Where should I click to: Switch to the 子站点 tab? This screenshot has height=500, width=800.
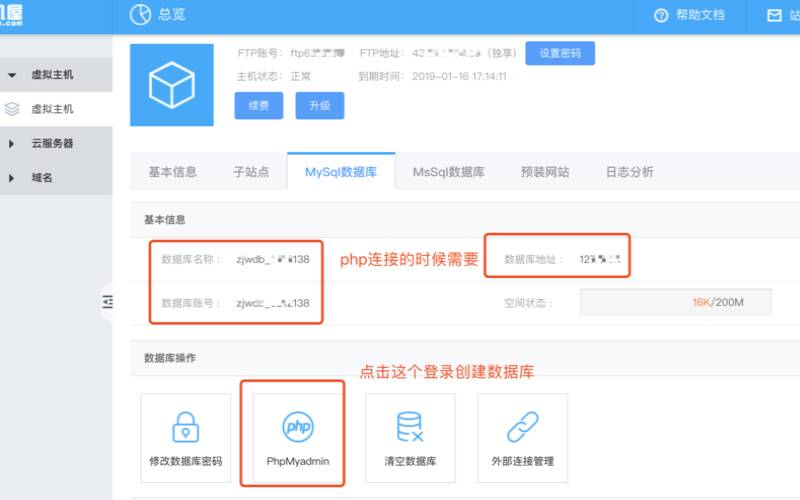tap(251, 172)
